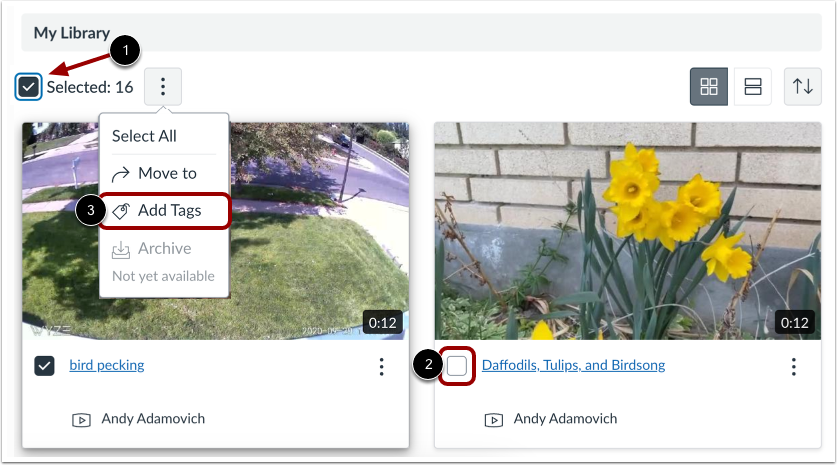Open the bulk actions three-dot menu

point(163,86)
